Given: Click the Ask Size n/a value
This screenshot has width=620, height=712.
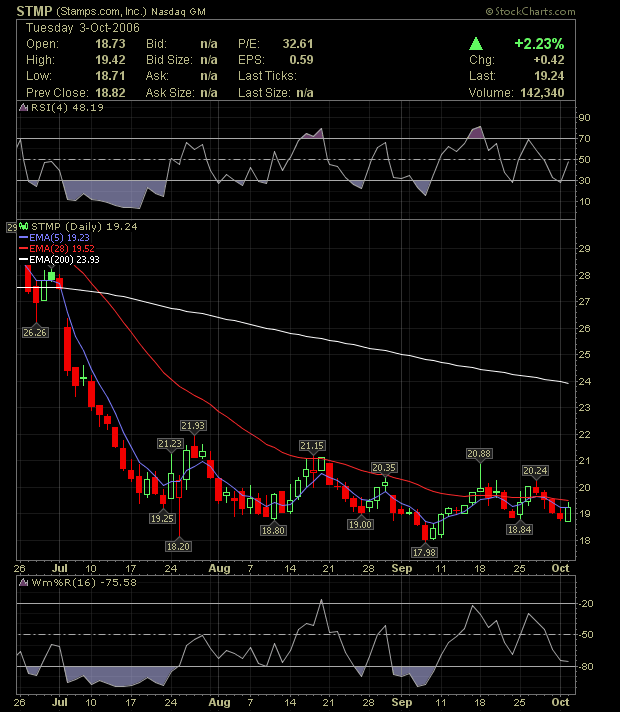Looking at the screenshot, I should click(x=208, y=93).
